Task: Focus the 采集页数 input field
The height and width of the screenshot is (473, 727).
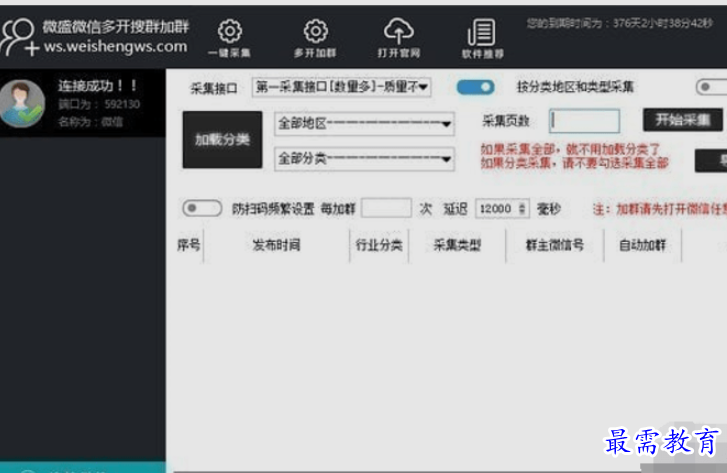Action: tap(584, 121)
